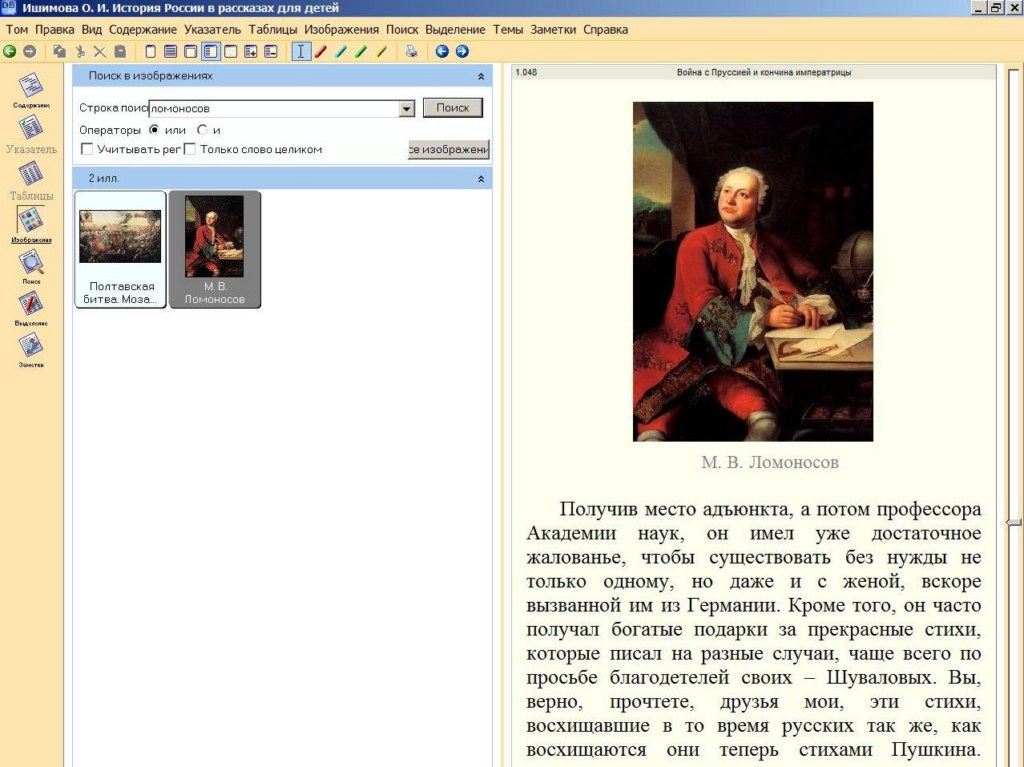1024x767 pixels.
Task: Click the layout icon with plus sign
Action: [251, 52]
